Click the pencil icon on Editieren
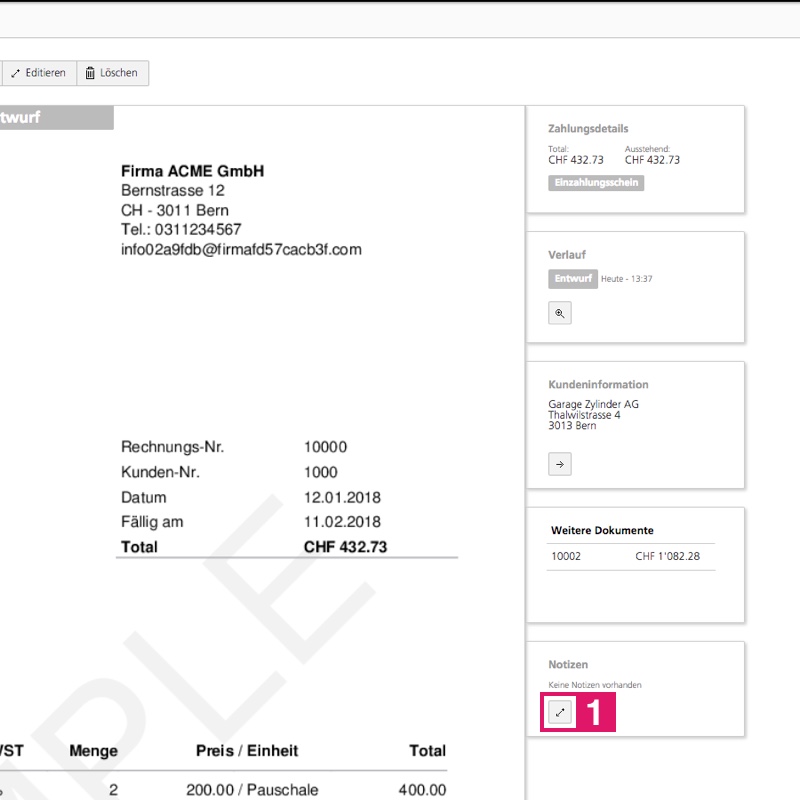The height and width of the screenshot is (800, 800). click(15, 73)
